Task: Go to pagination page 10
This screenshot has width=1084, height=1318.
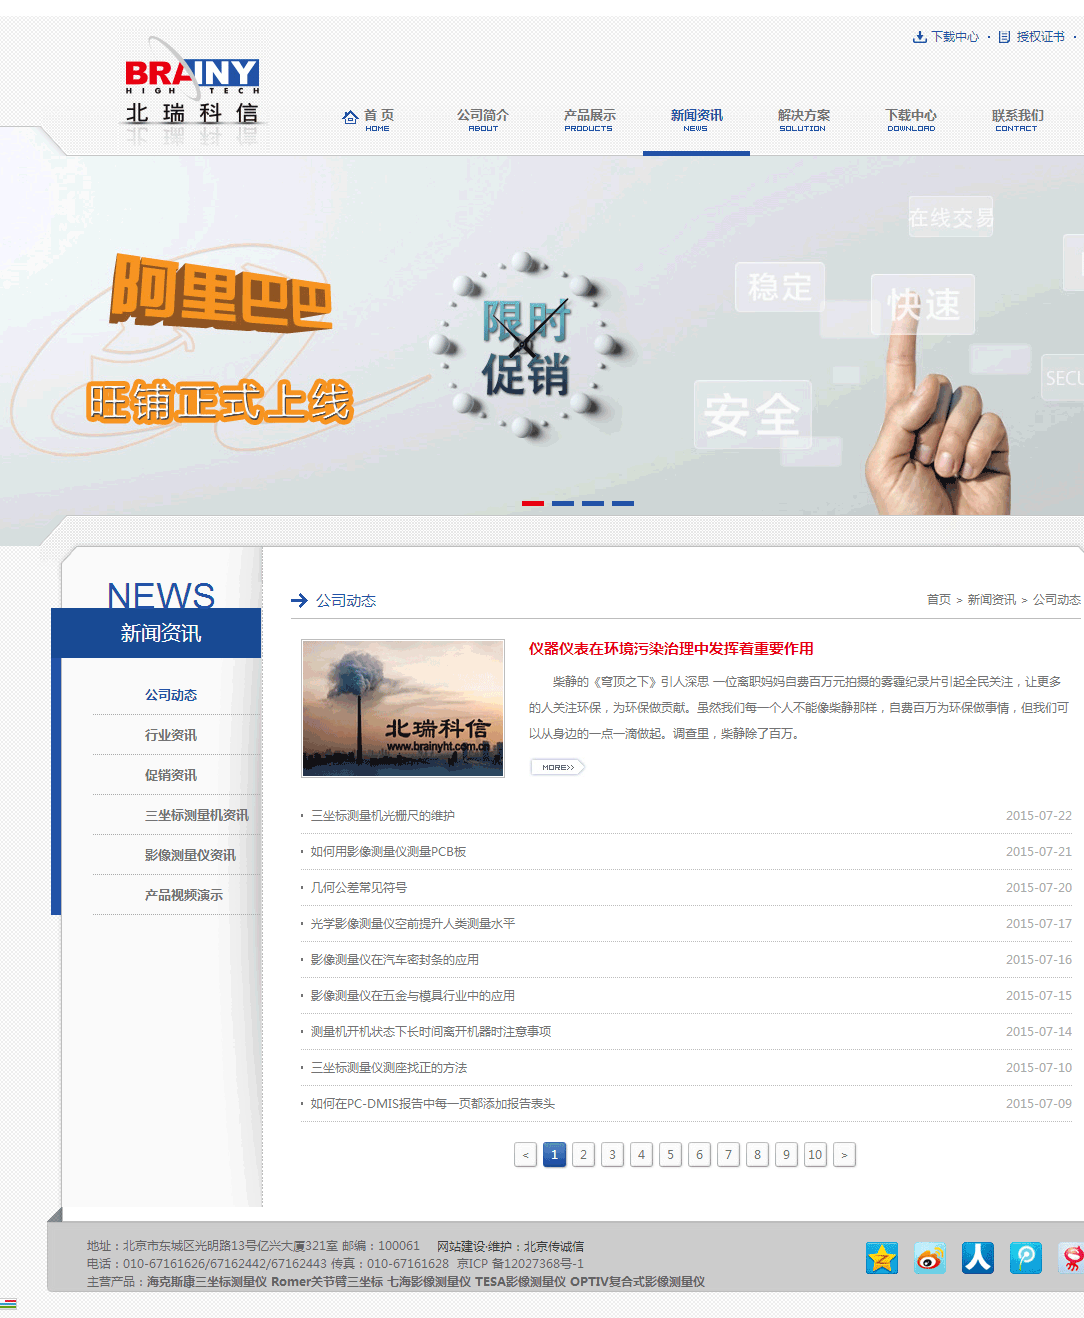Action: tap(815, 1155)
